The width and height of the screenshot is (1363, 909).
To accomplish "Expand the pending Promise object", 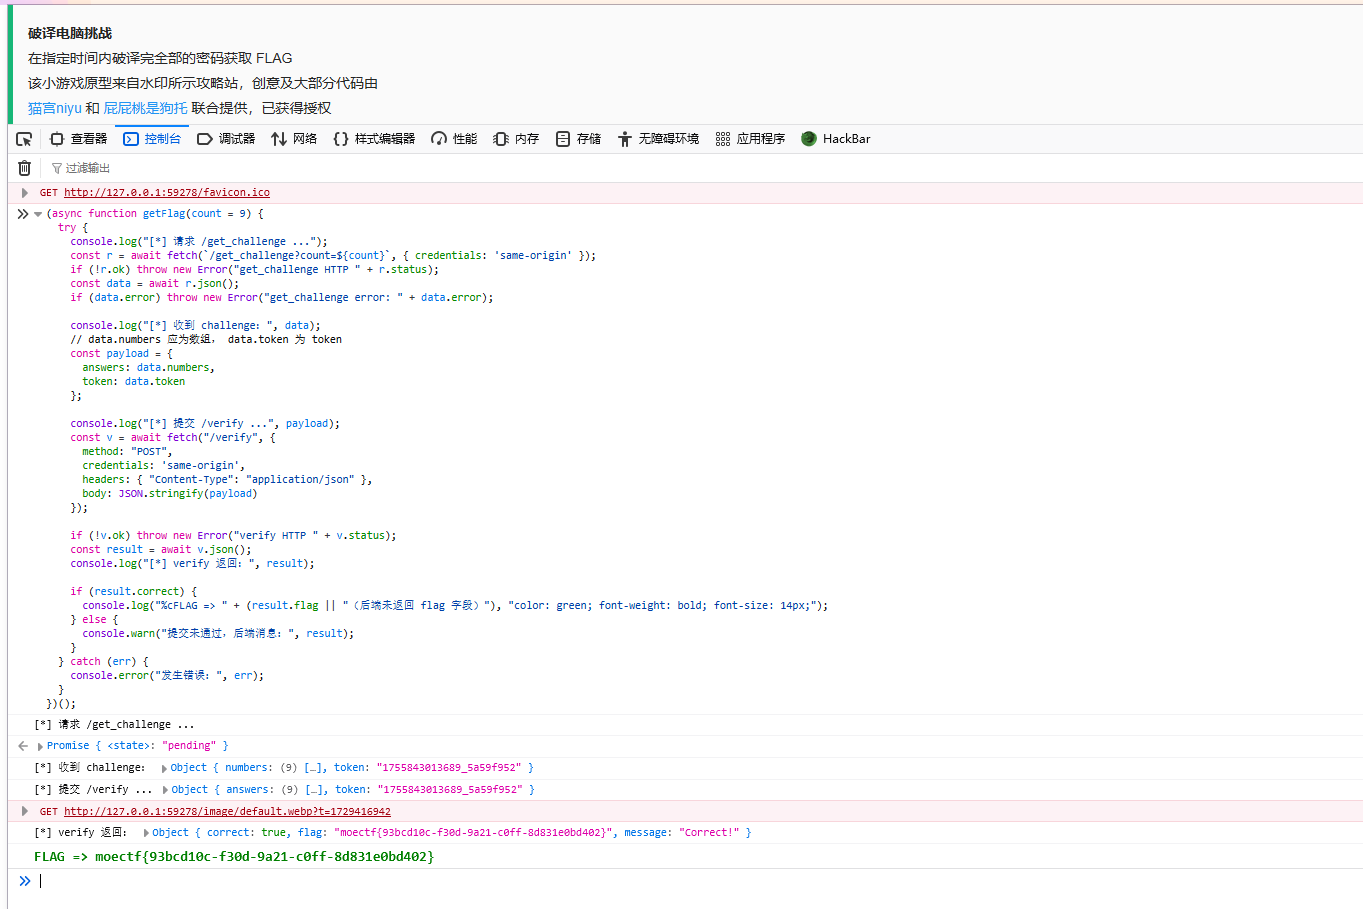I will pos(40,746).
